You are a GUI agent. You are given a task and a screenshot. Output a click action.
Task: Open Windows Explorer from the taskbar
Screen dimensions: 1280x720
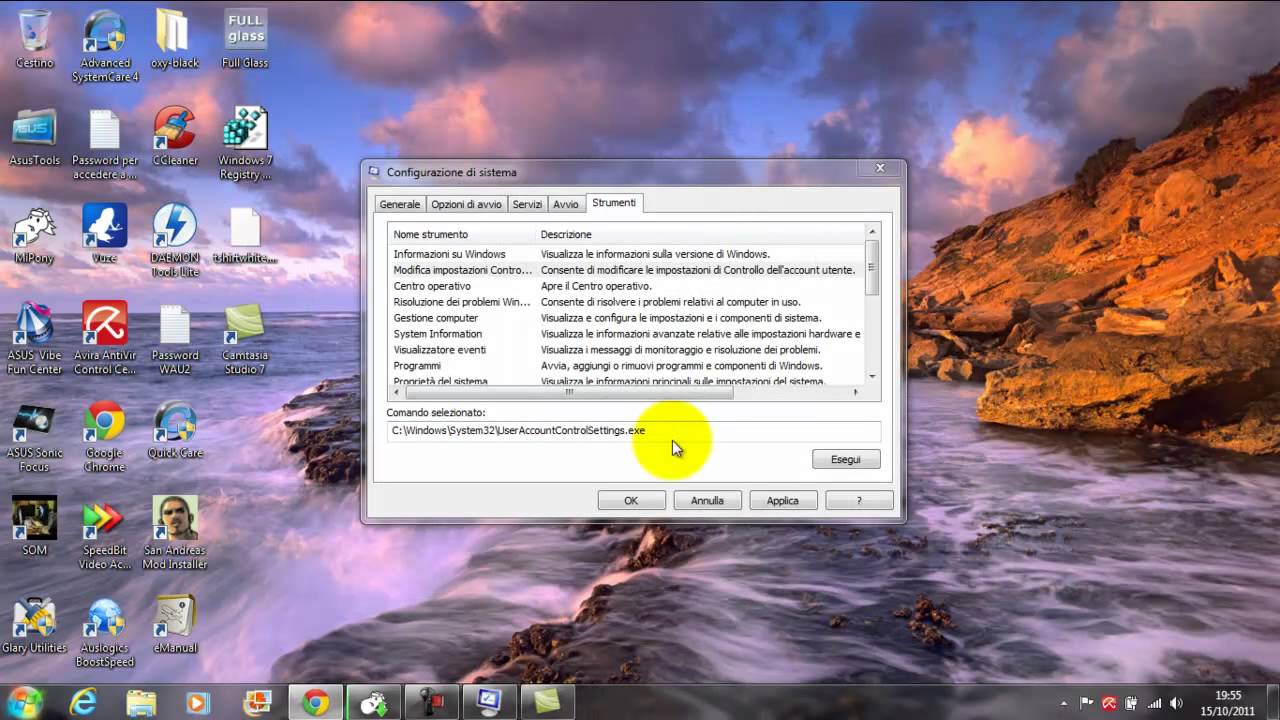[x=141, y=702]
